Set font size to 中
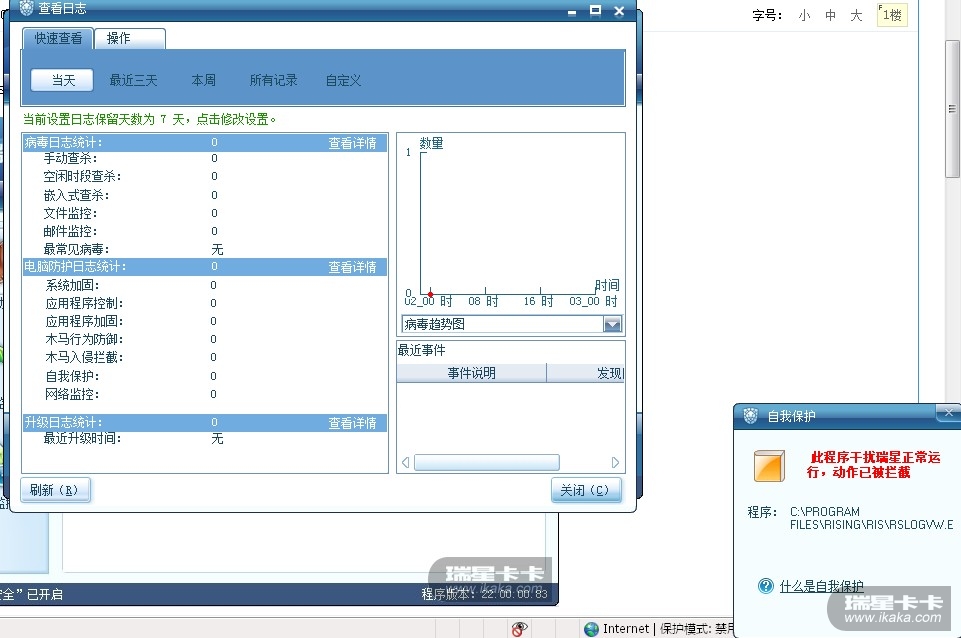This screenshot has width=961, height=638. tap(830, 16)
